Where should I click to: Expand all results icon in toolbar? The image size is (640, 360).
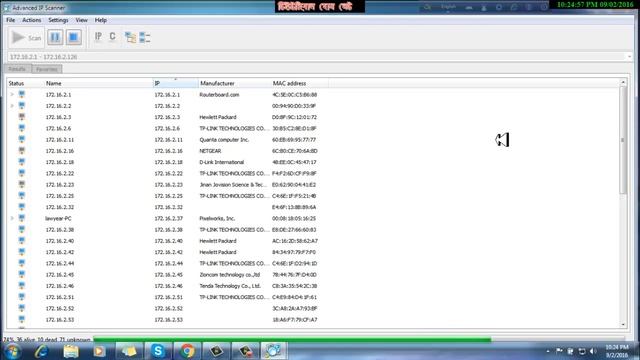coord(130,38)
